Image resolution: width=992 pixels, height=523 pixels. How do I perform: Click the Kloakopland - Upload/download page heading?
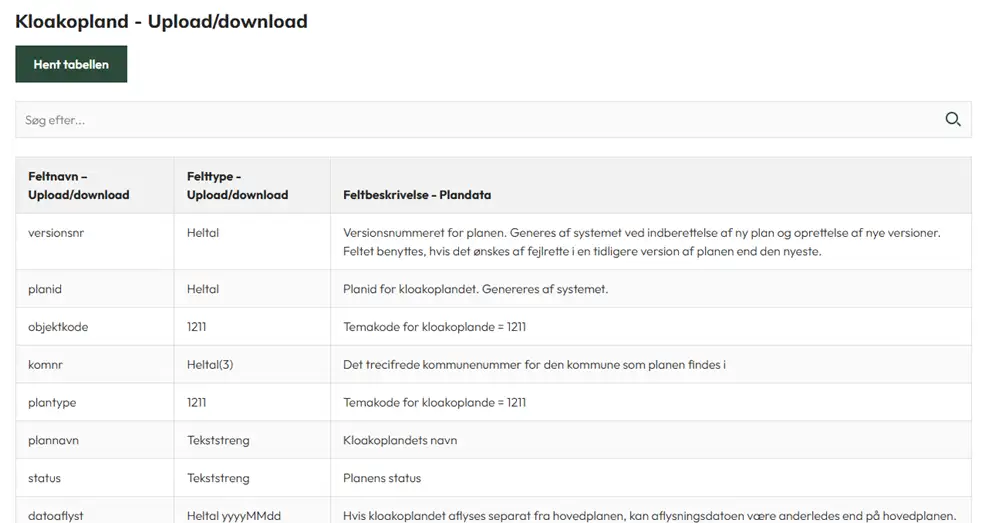[x=161, y=22]
